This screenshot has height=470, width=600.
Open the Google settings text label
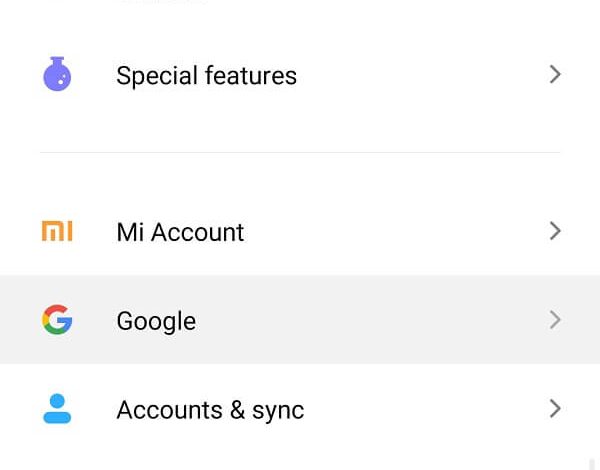(x=157, y=321)
